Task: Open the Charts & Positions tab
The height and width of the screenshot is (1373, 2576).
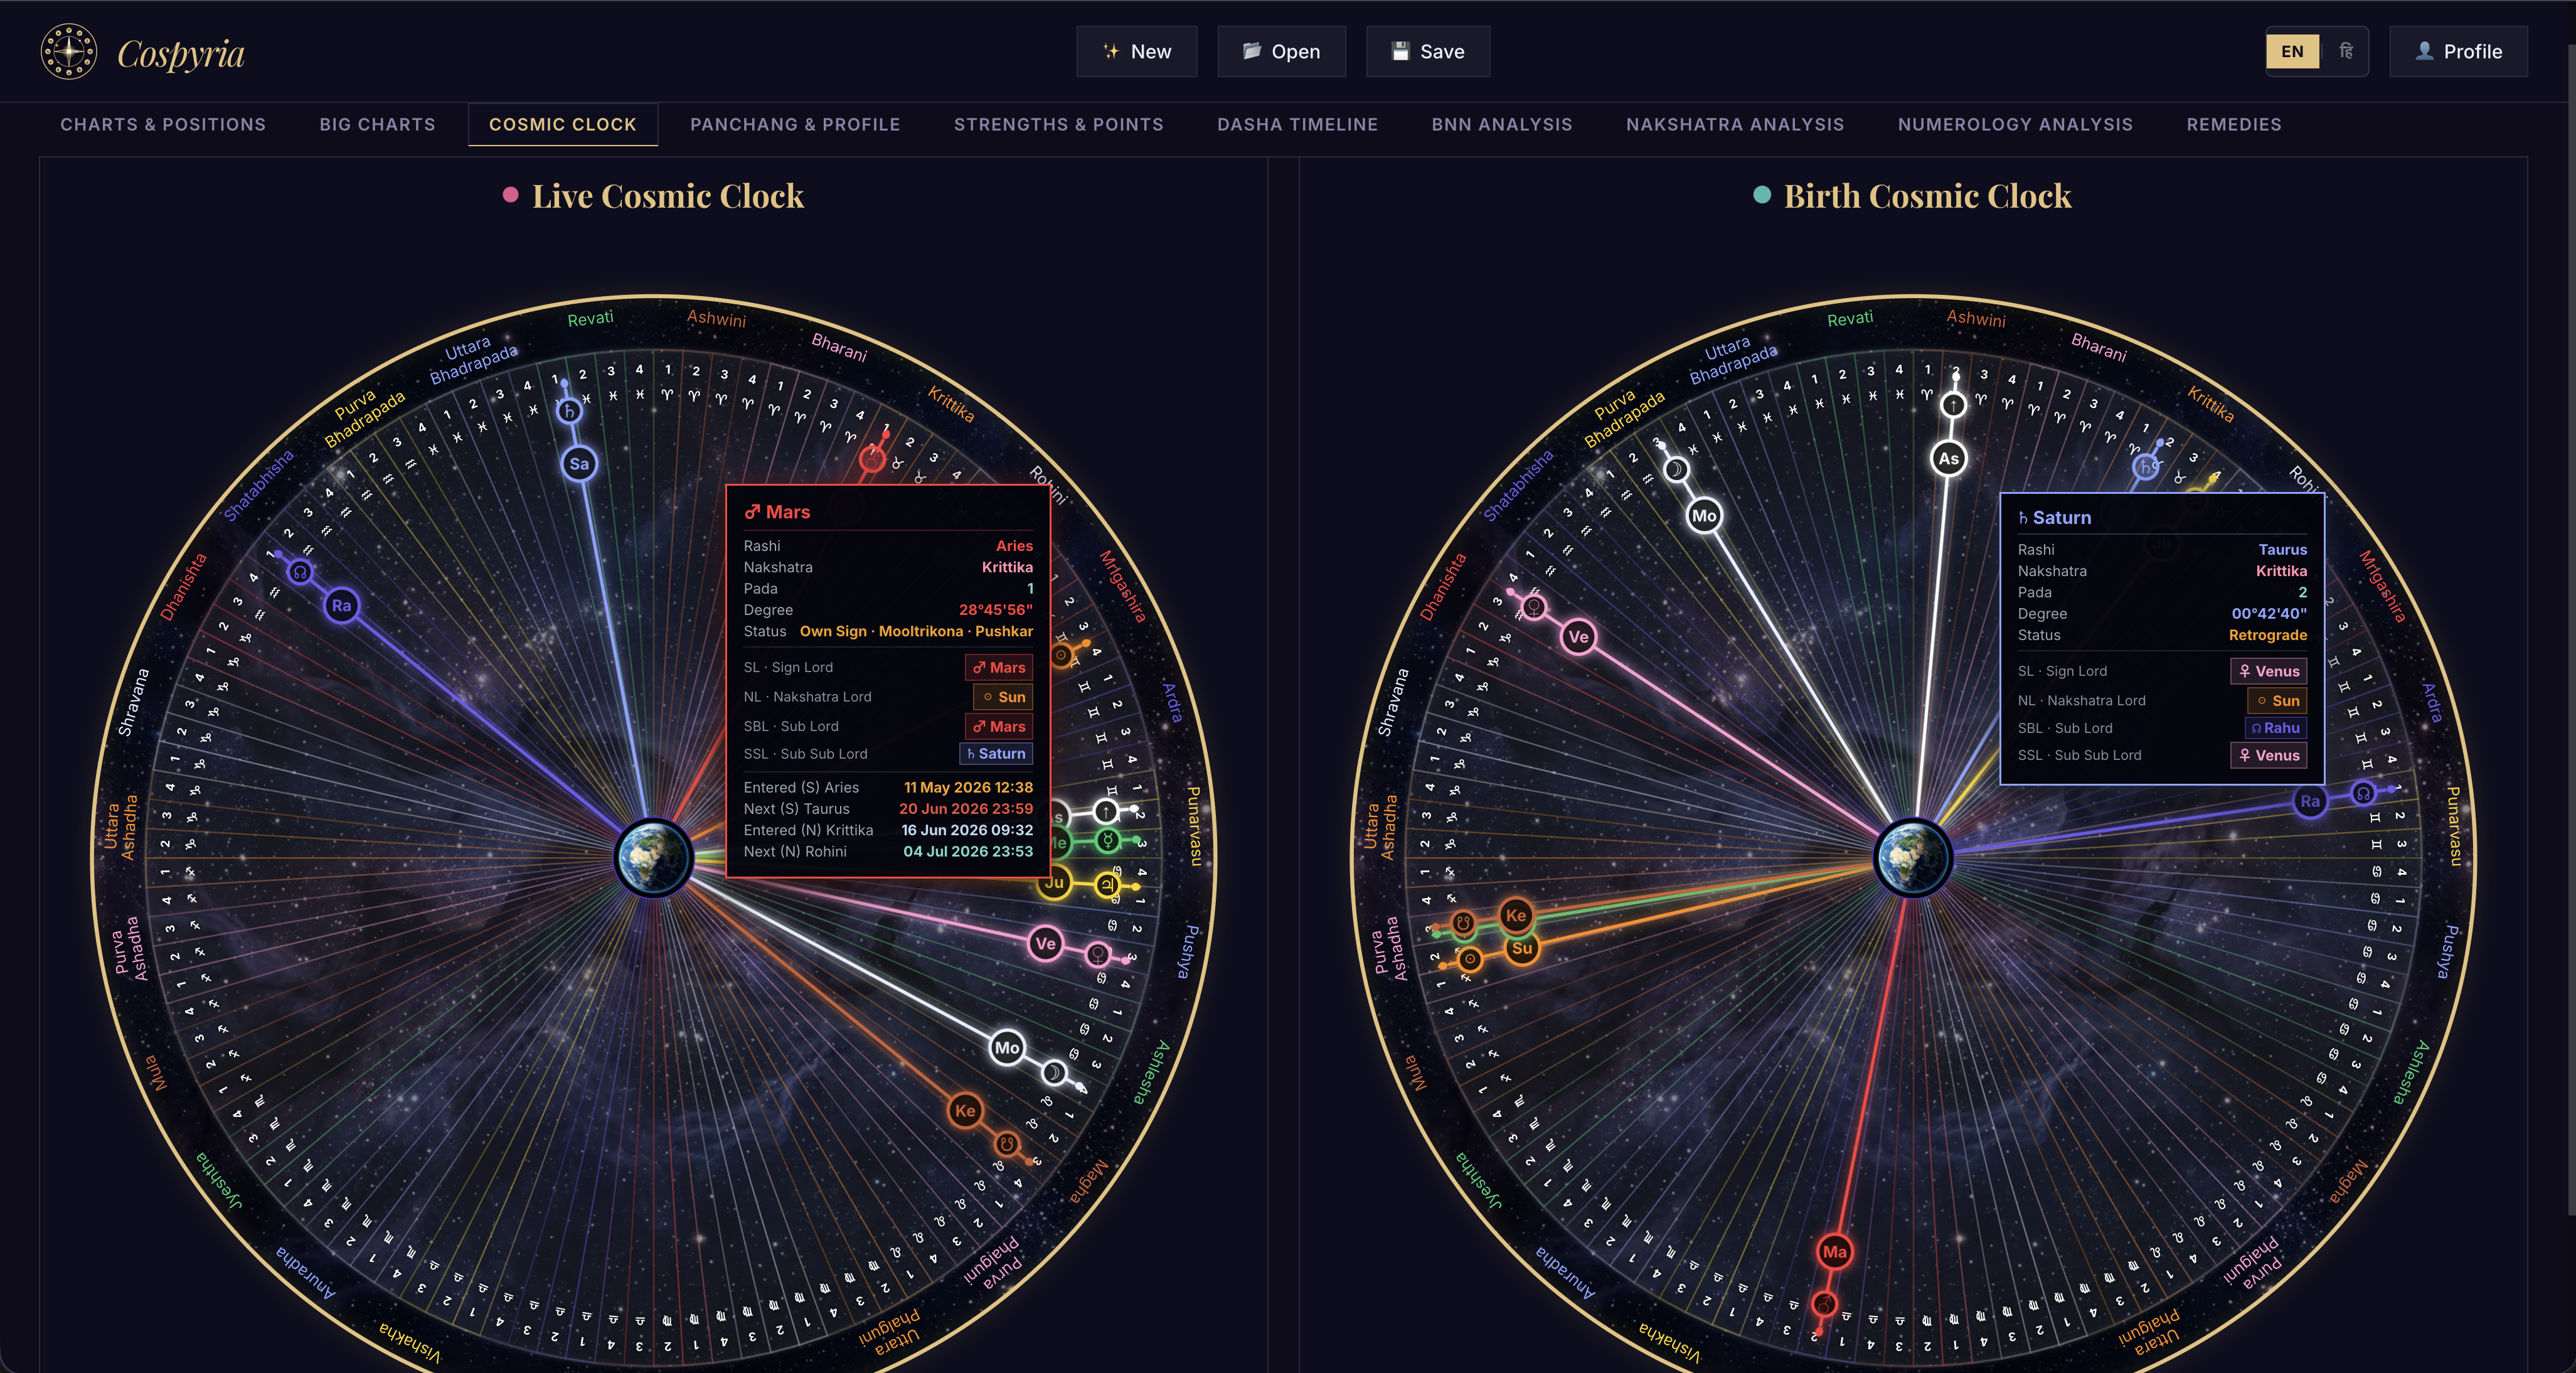Action: click(x=163, y=124)
